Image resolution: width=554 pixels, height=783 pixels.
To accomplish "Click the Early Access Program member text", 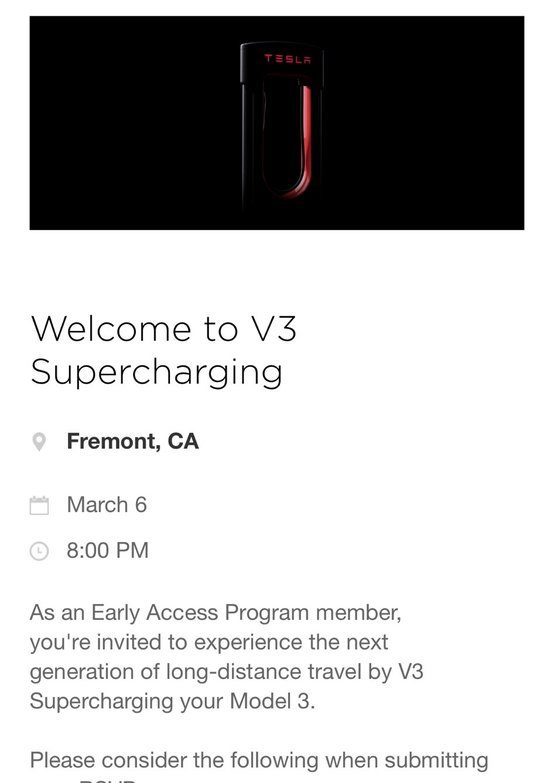I will point(246,613).
